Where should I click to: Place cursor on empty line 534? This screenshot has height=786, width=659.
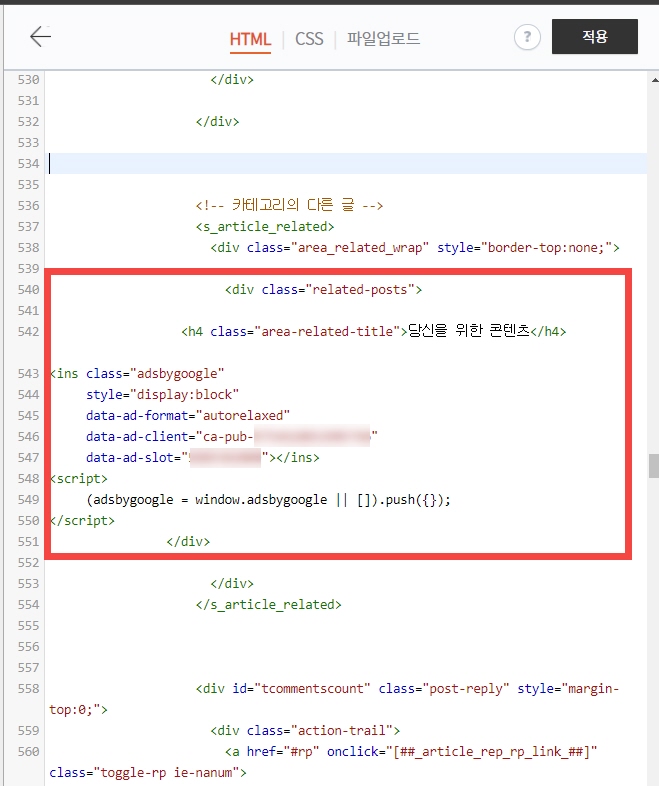(348, 163)
